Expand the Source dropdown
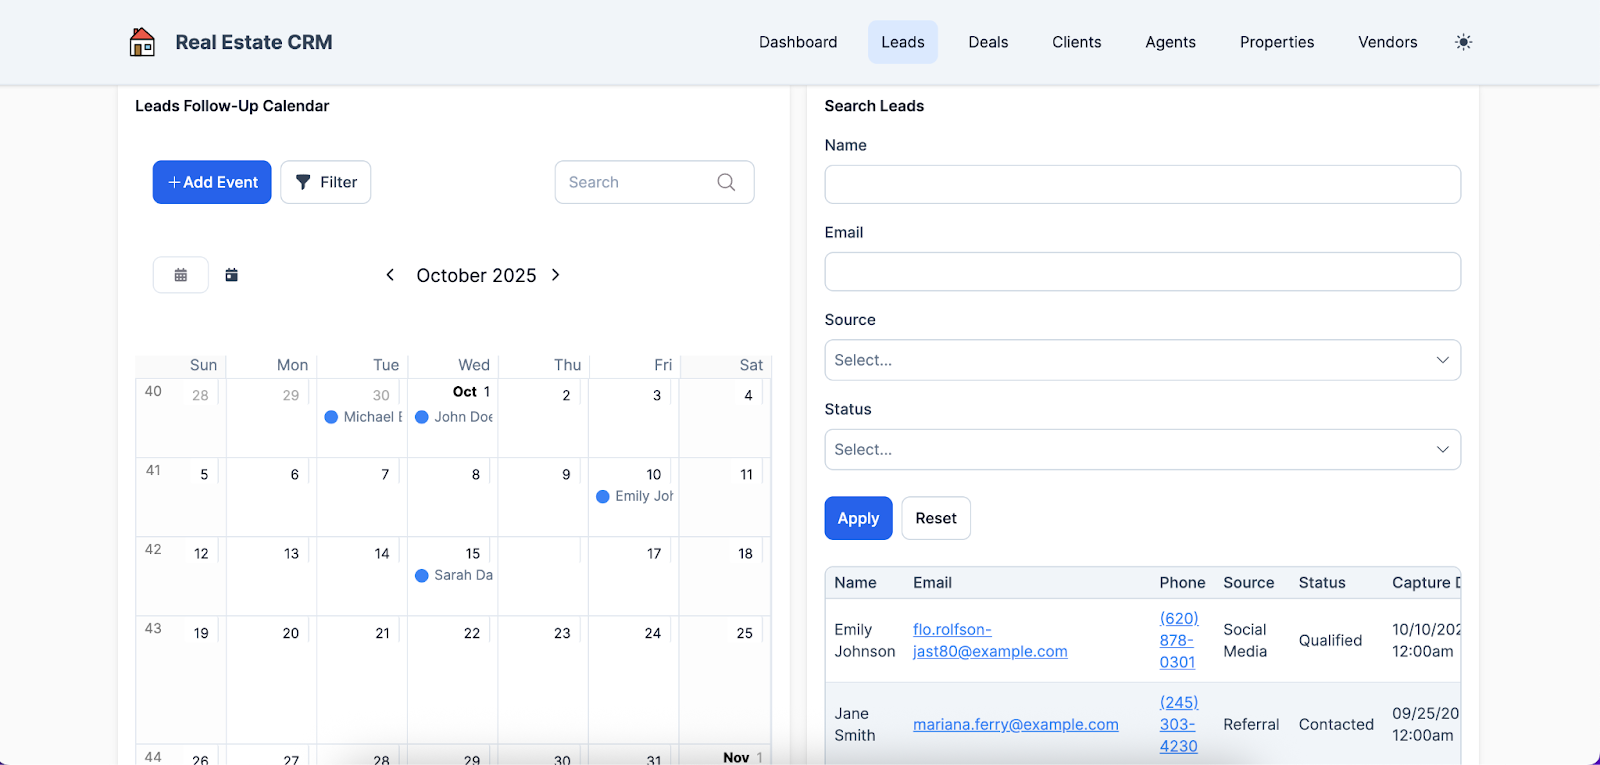 click(x=1142, y=360)
